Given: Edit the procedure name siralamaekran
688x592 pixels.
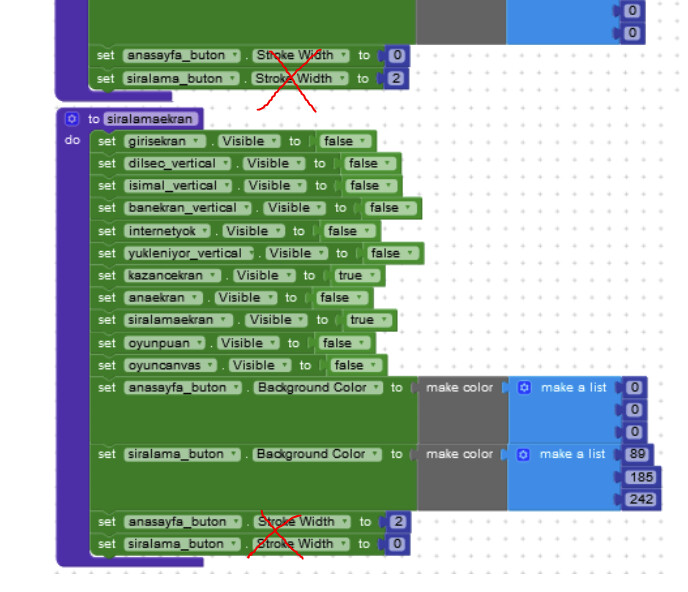Looking at the screenshot, I should [x=150, y=119].
